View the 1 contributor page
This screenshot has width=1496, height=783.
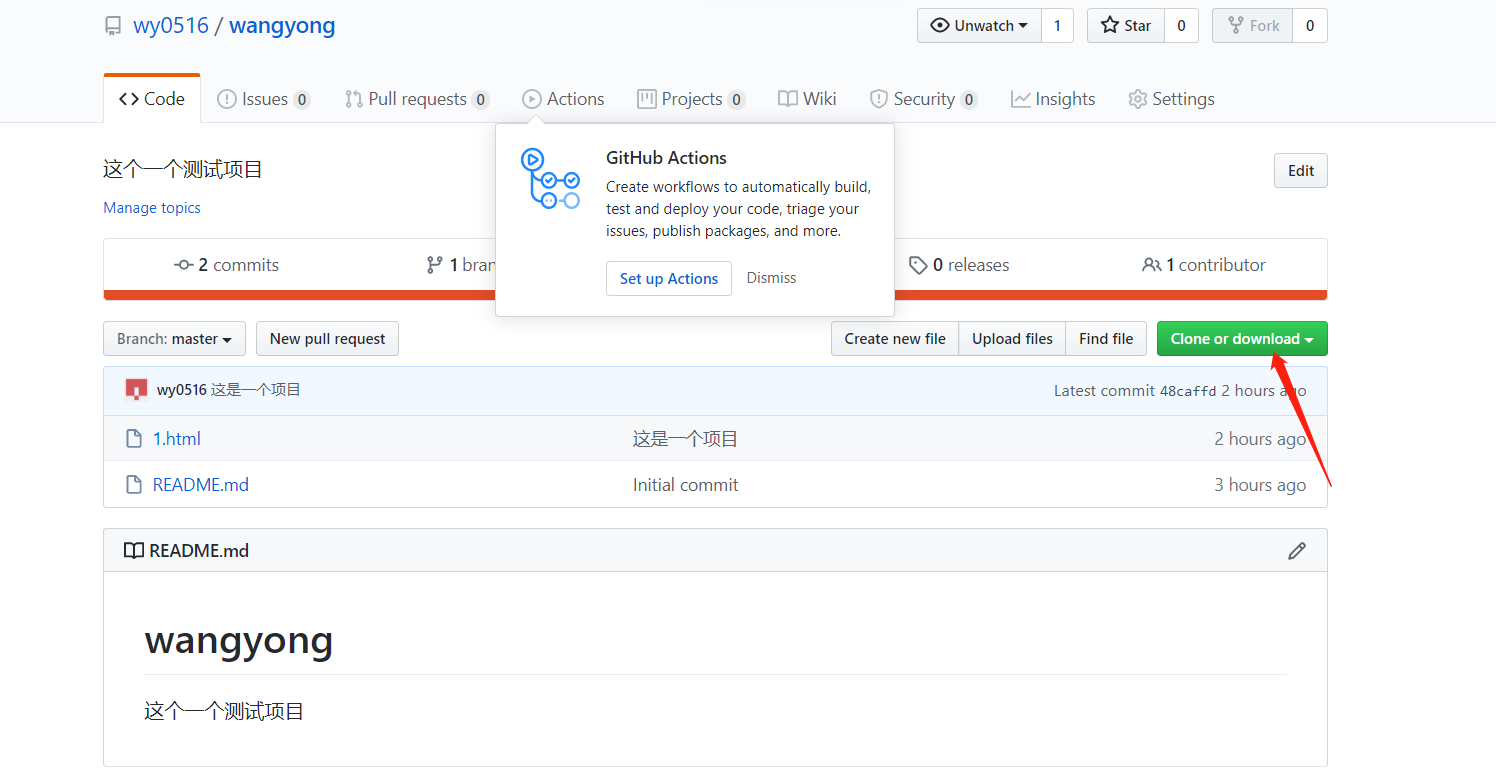tap(1204, 265)
